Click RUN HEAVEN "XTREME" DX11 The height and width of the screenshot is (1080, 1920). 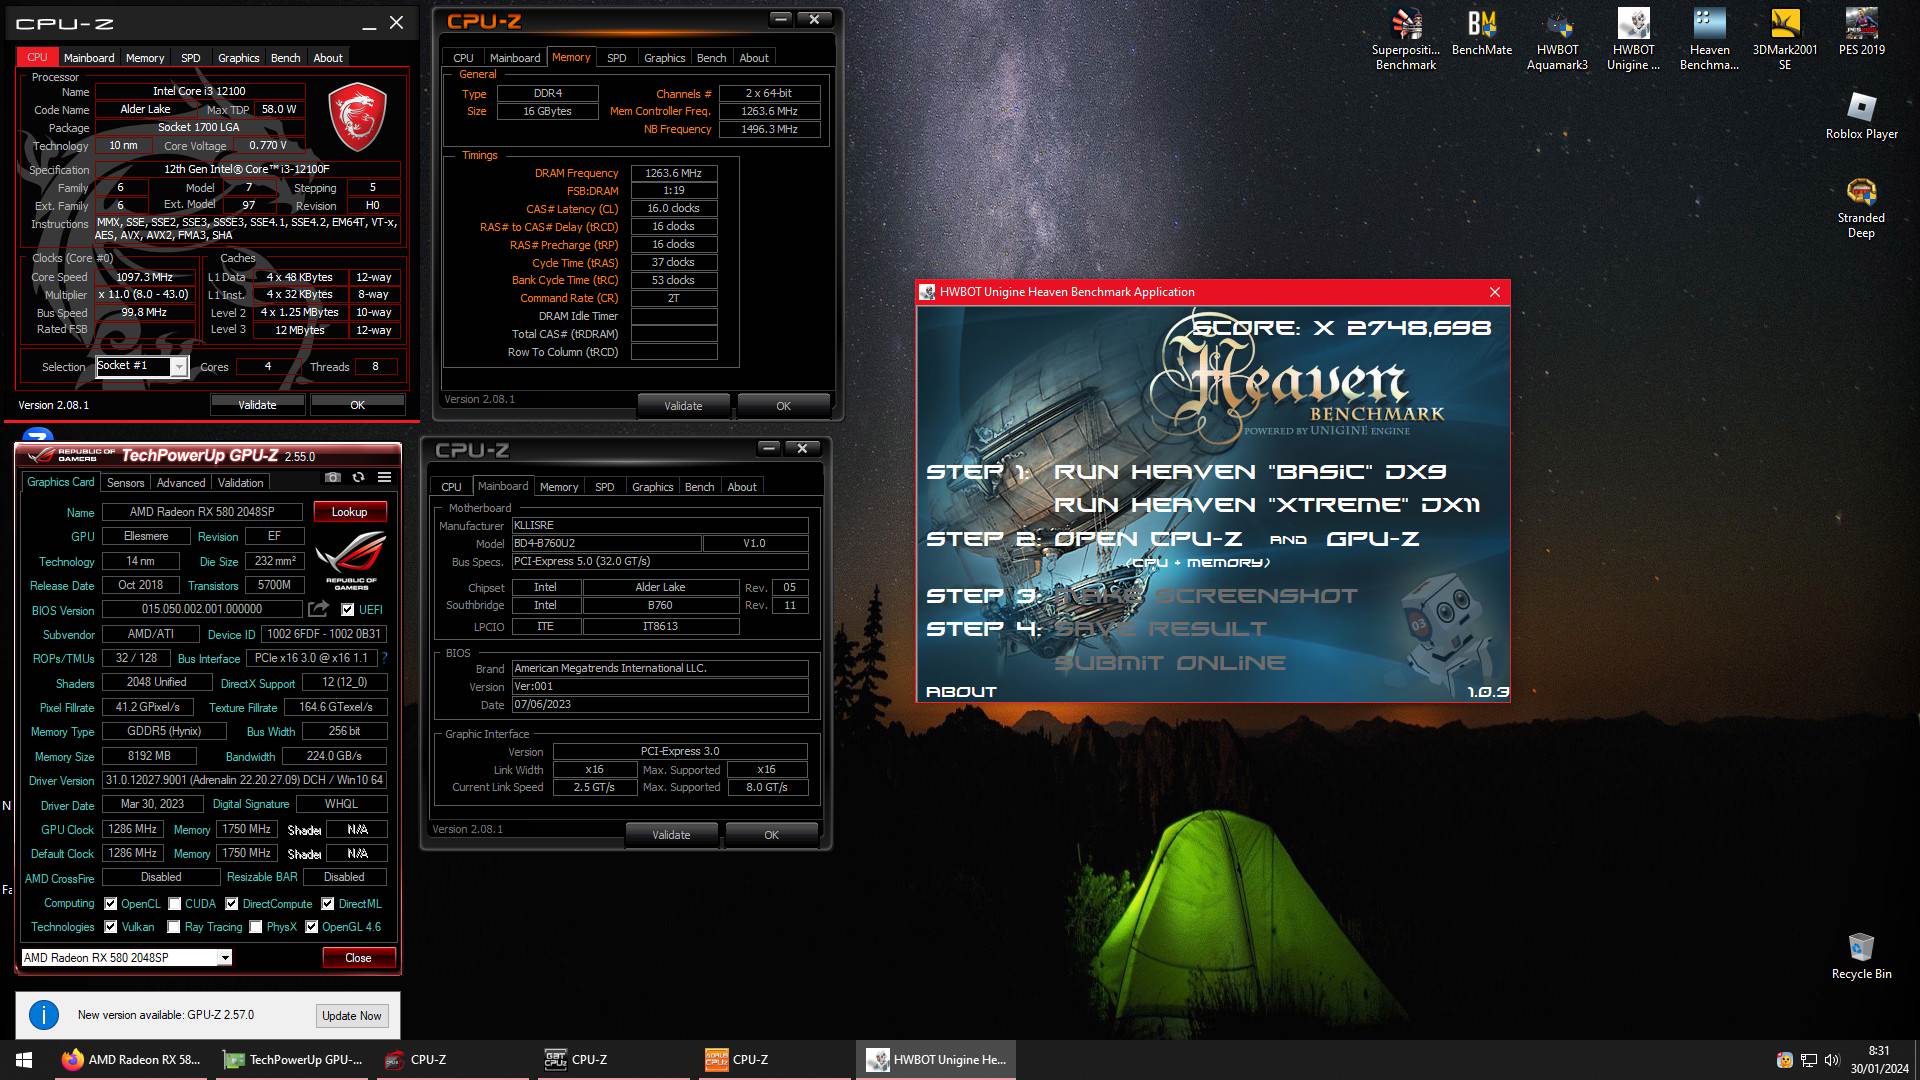(1267, 505)
